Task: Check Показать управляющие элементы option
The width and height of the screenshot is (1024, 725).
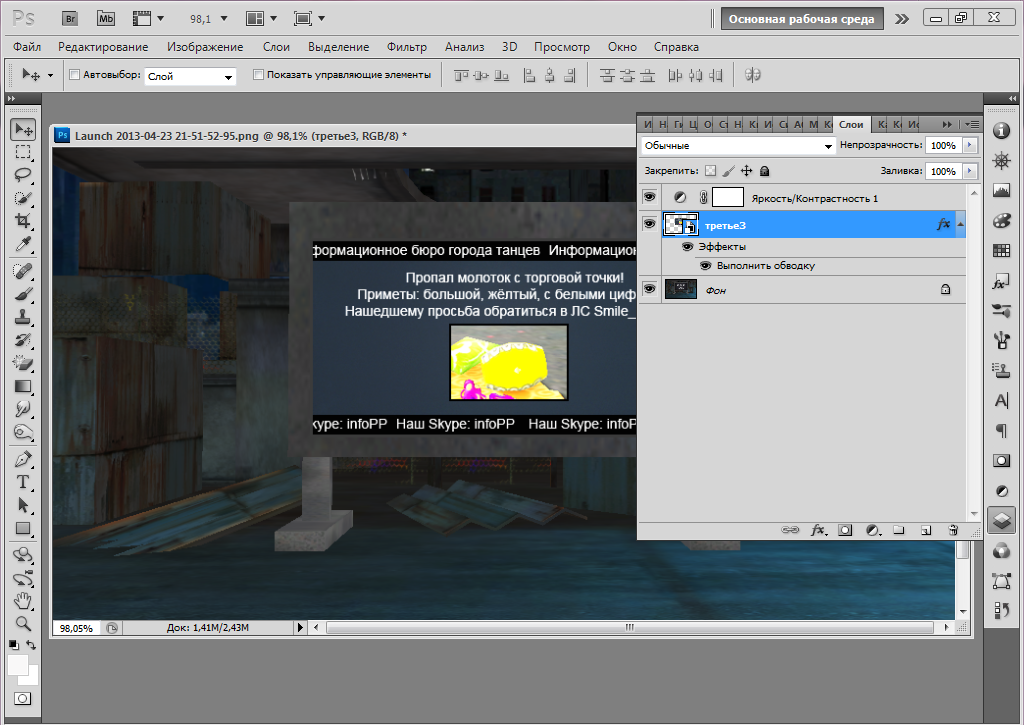Action: [258, 75]
